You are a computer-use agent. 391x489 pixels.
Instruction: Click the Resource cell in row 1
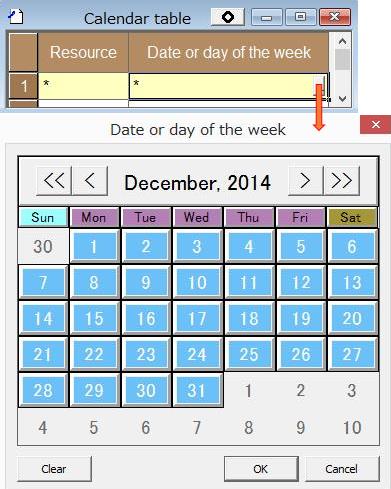point(83,86)
